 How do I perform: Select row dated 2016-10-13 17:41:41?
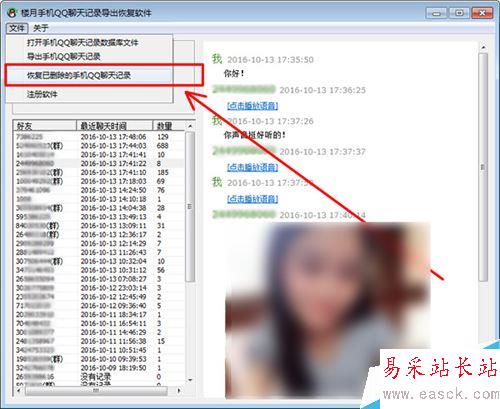[x=99, y=155]
